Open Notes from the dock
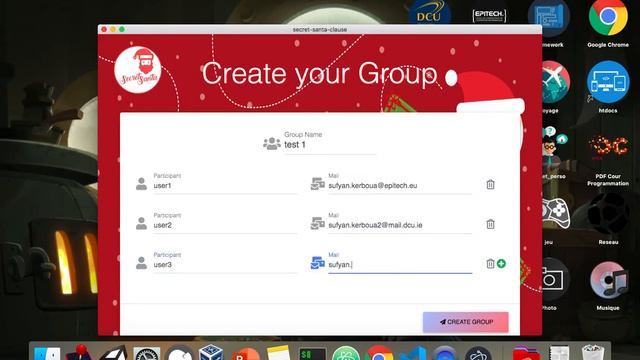 278,353
